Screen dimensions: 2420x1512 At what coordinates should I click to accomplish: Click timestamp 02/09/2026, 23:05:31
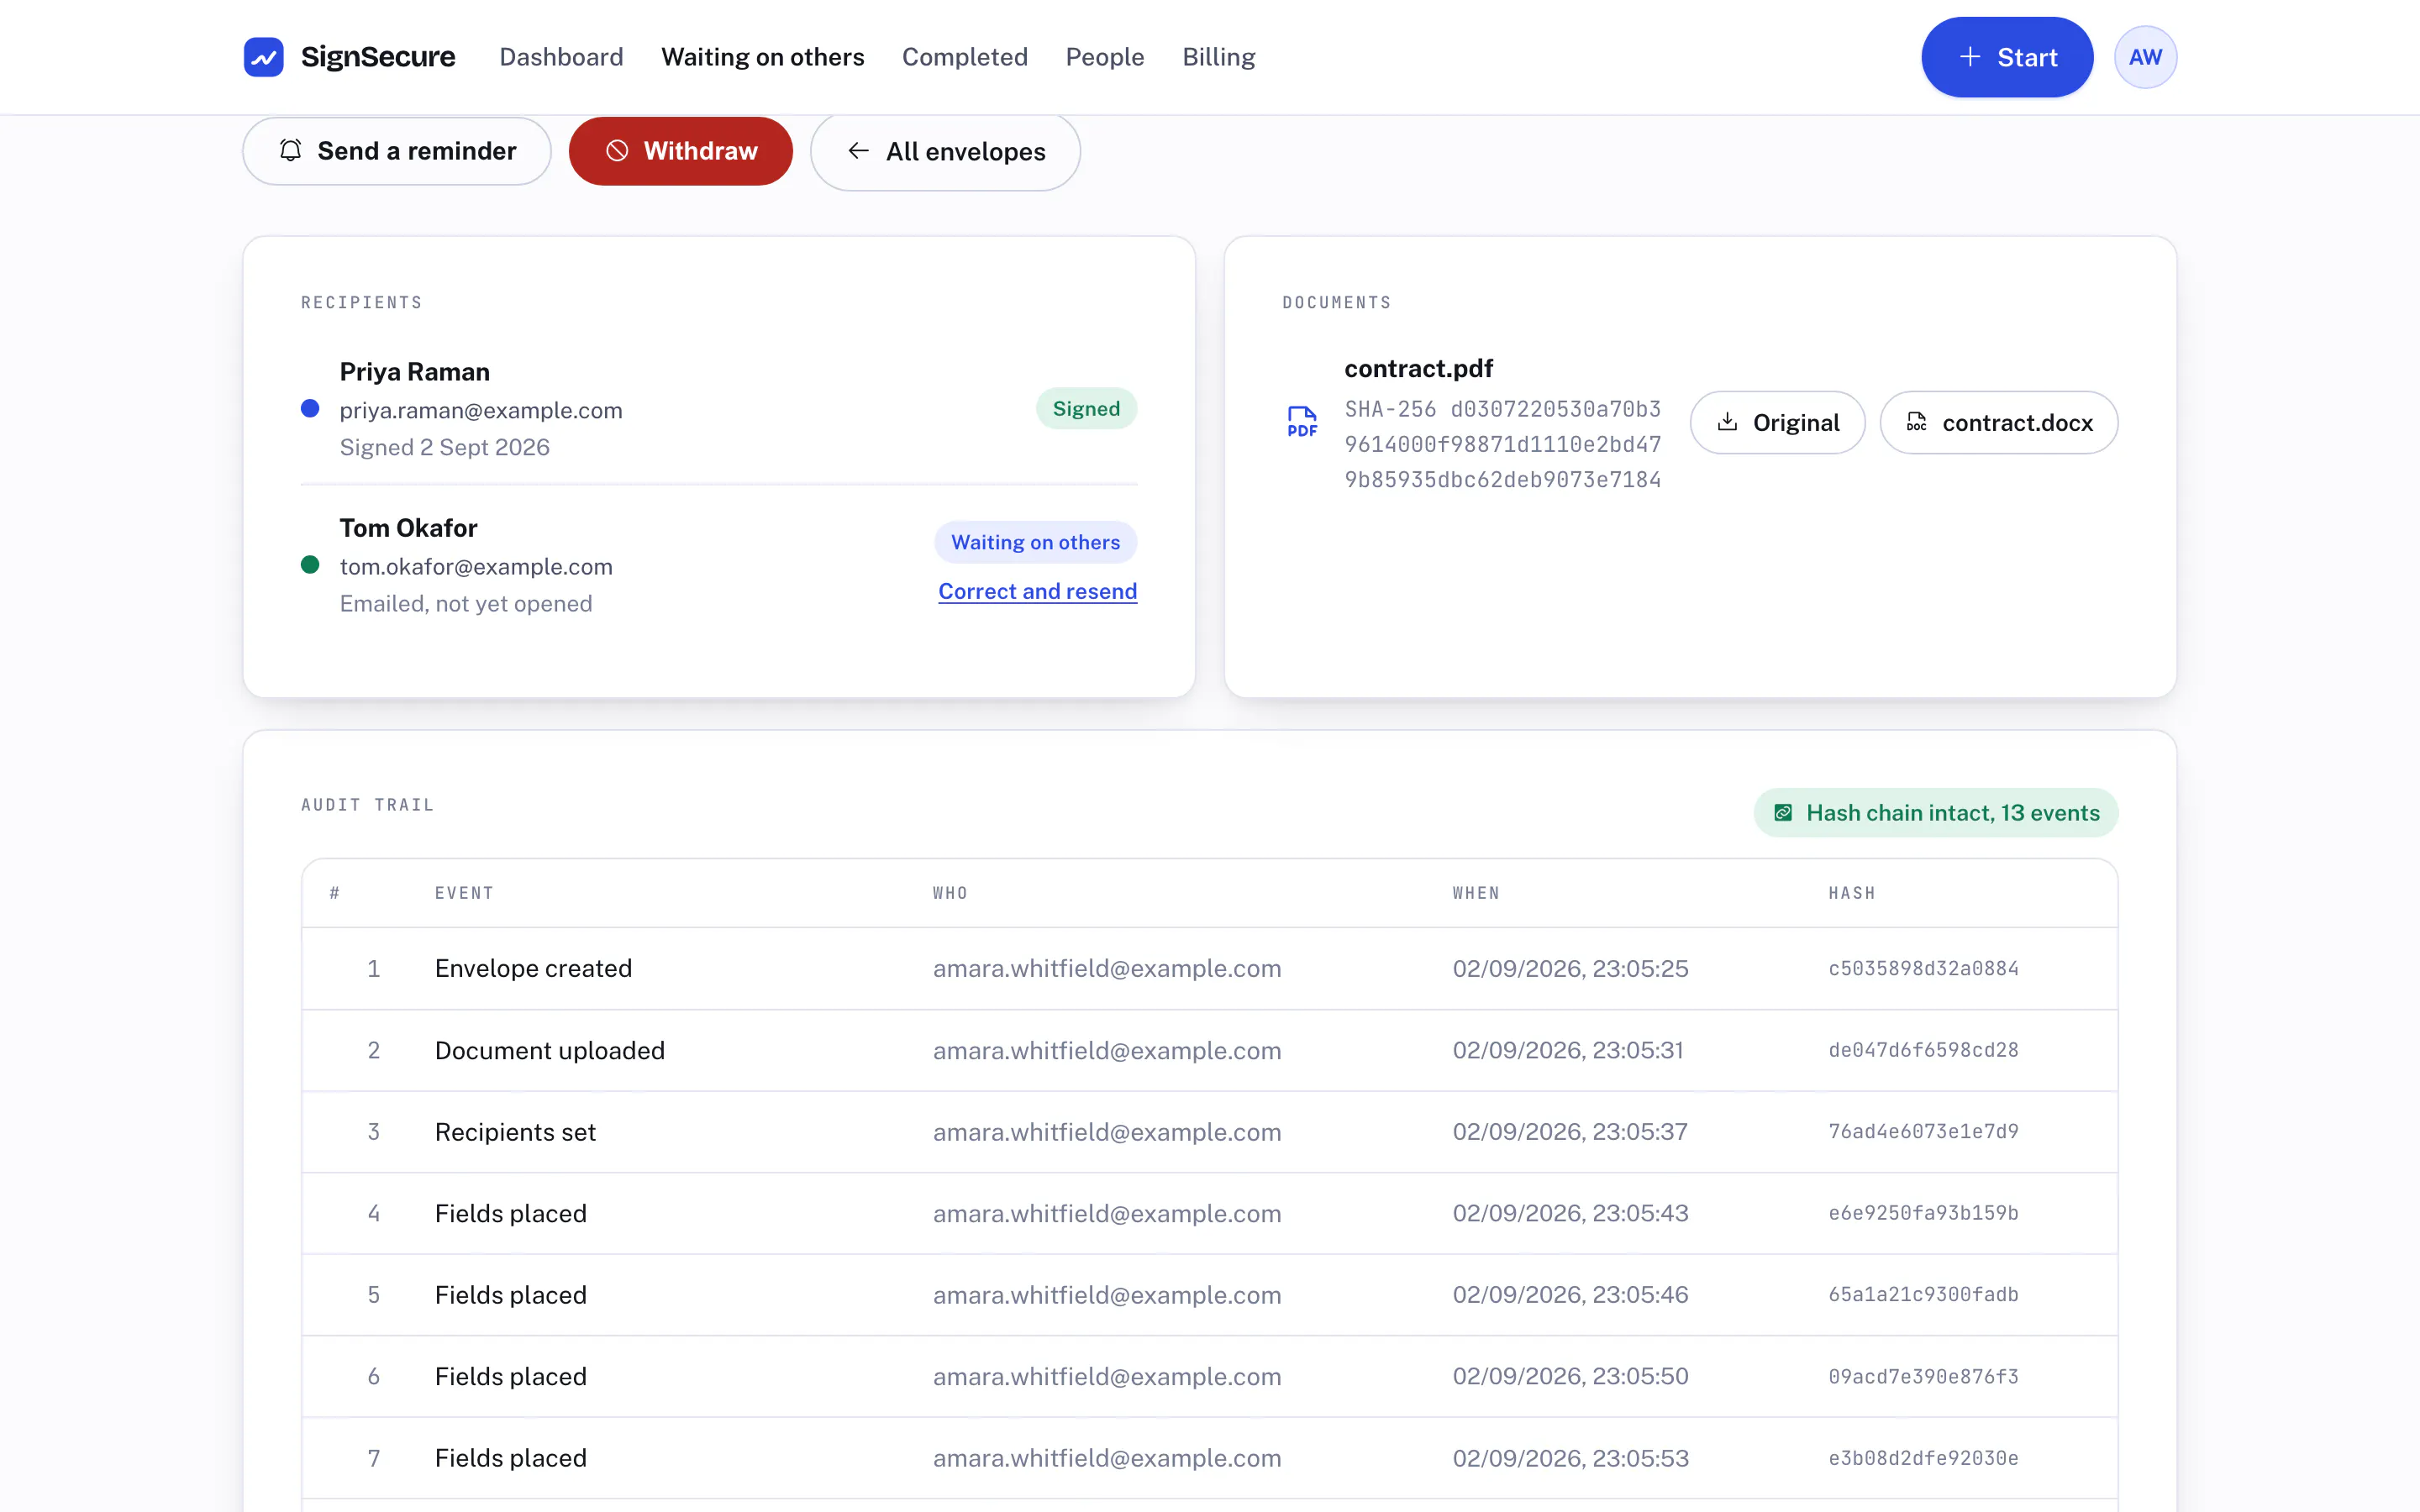pyautogui.click(x=1569, y=1050)
